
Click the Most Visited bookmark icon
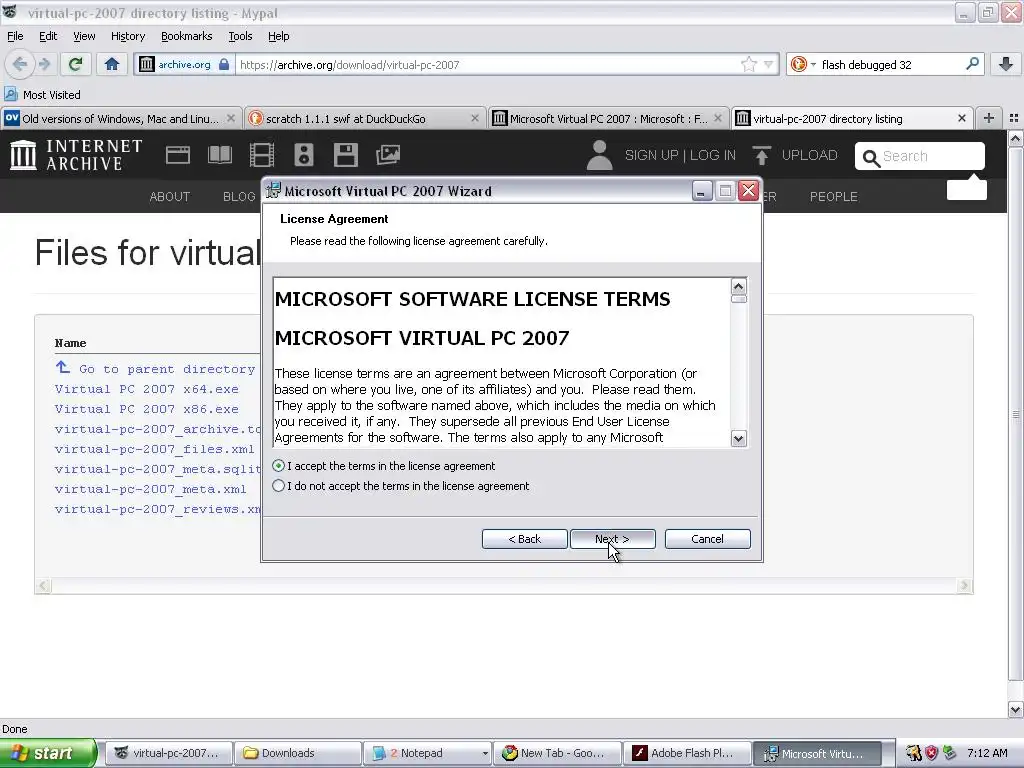[x=10, y=94]
